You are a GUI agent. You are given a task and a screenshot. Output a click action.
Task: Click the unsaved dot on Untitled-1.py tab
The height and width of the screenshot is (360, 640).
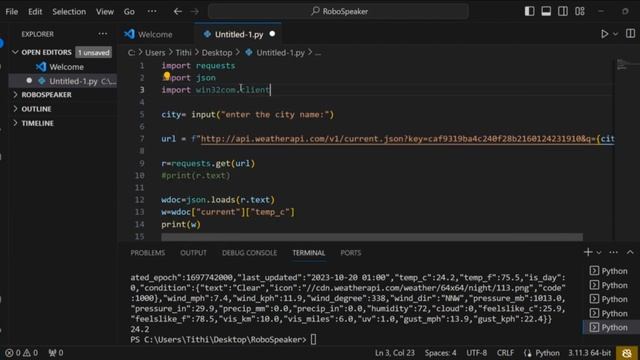pyautogui.click(x=272, y=34)
